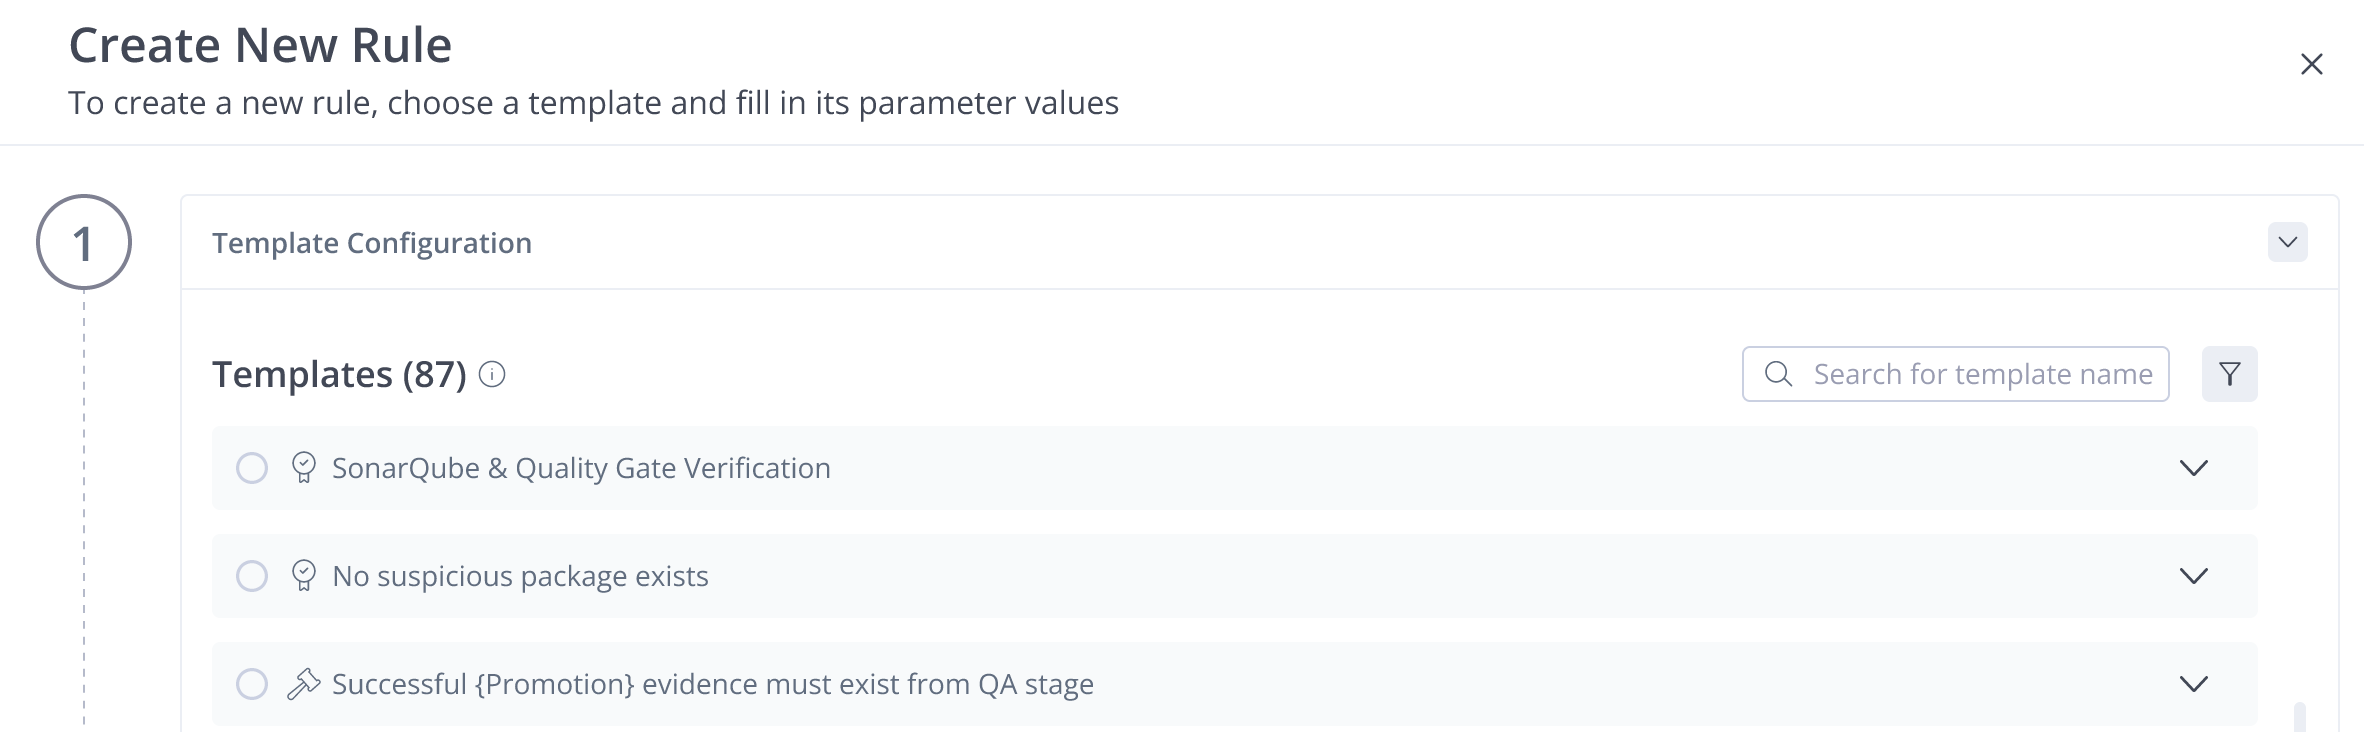Click the badge icon next to No suspicious package
This screenshot has height=732, width=2364.
point(303,576)
